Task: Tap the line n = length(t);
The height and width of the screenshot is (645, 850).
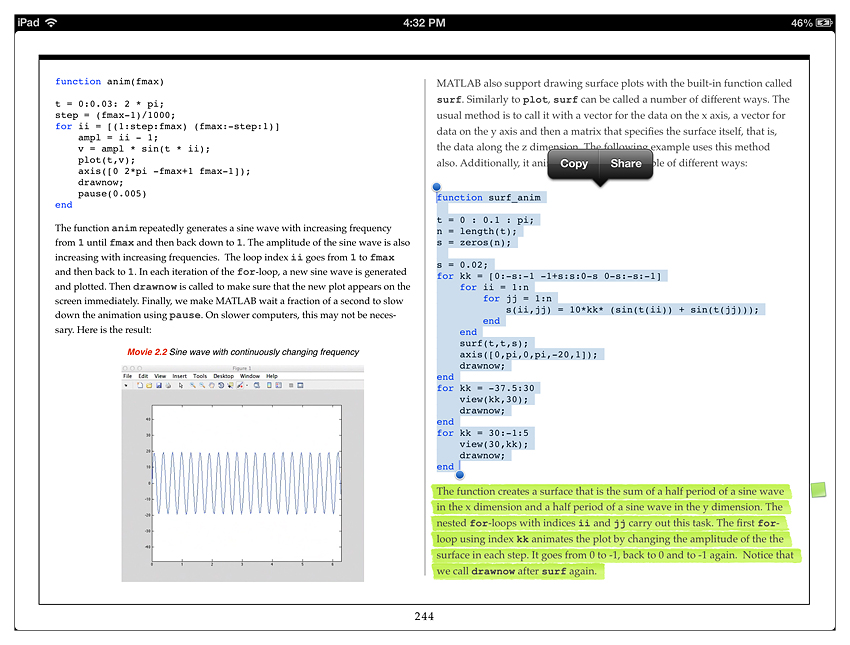Action: tap(476, 231)
